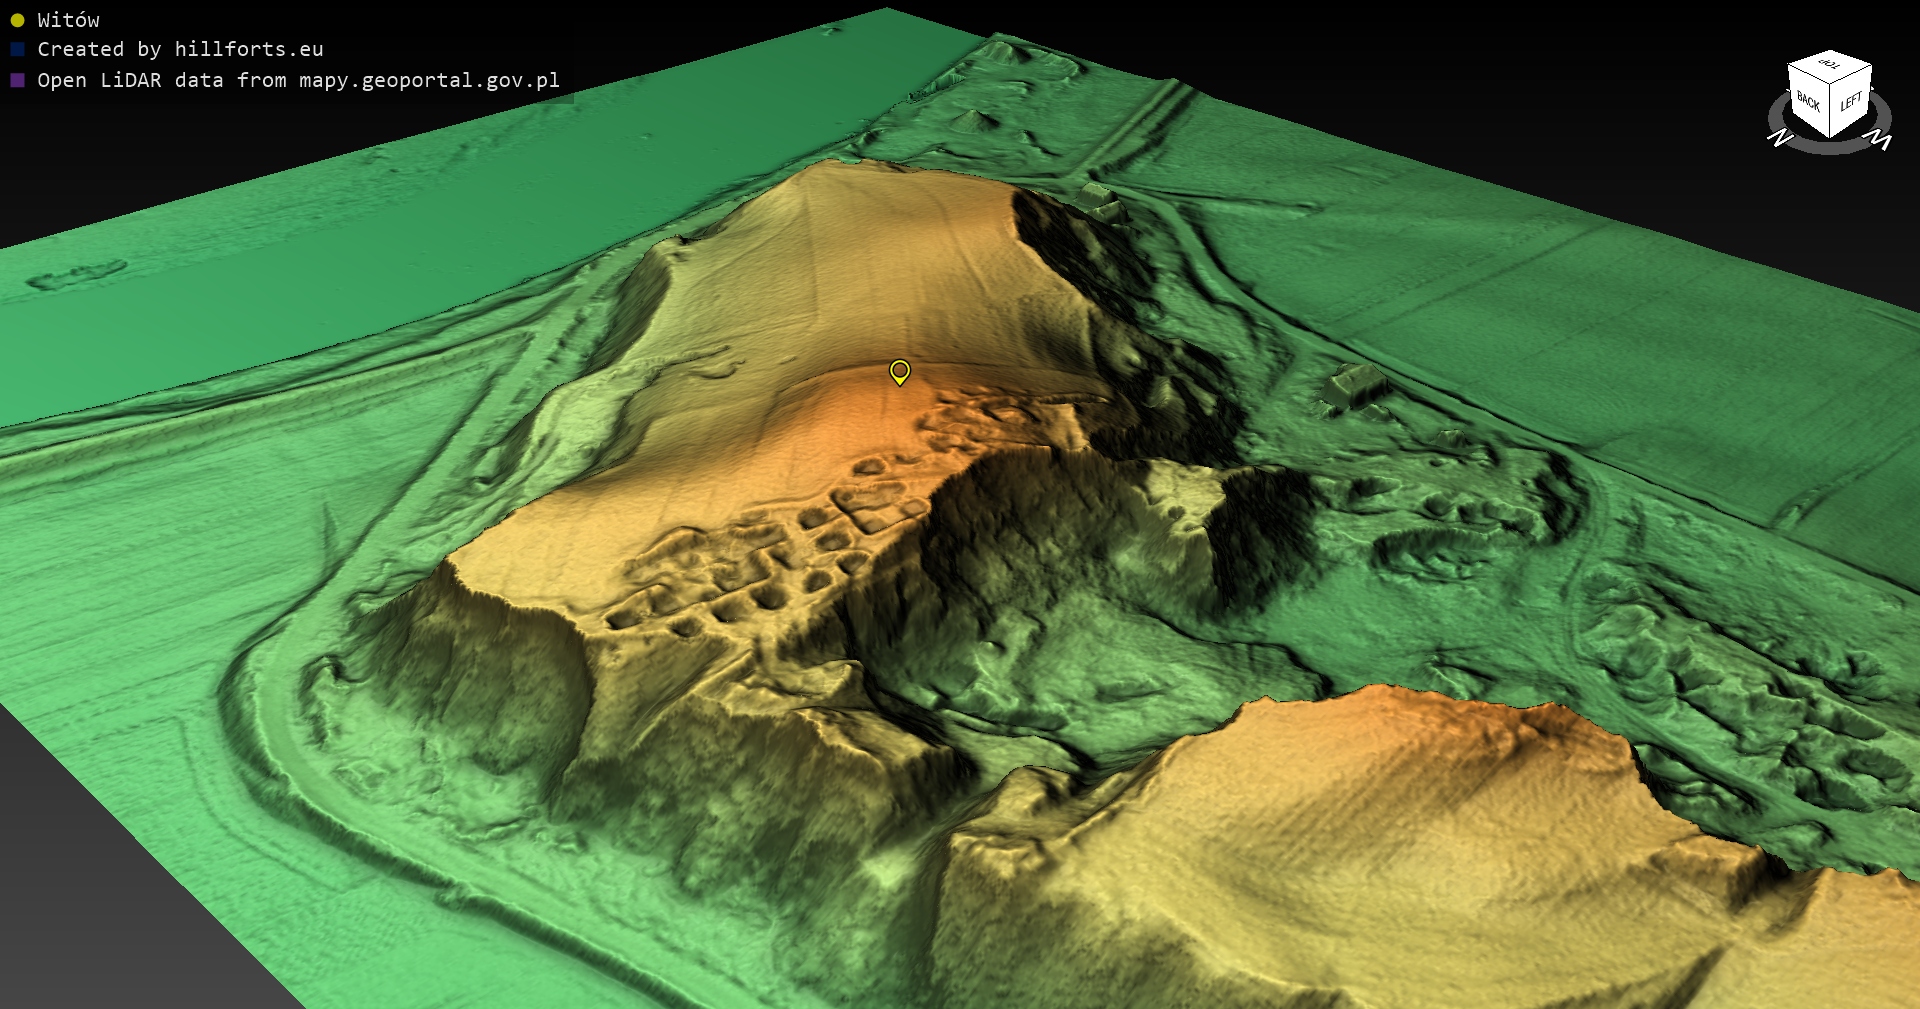This screenshot has height=1009, width=1920.
Task: Click the cube edge between BACK and LEFT
Action: pyautogui.click(x=1830, y=110)
